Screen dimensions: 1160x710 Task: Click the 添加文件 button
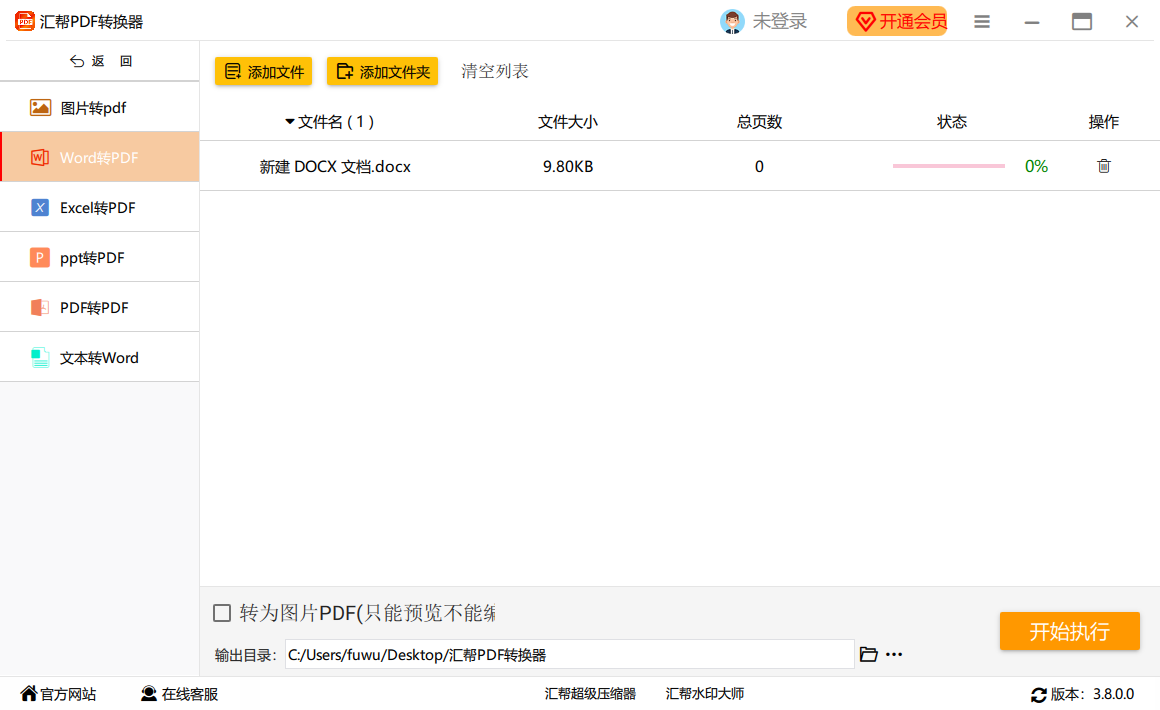(x=263, y=72)
